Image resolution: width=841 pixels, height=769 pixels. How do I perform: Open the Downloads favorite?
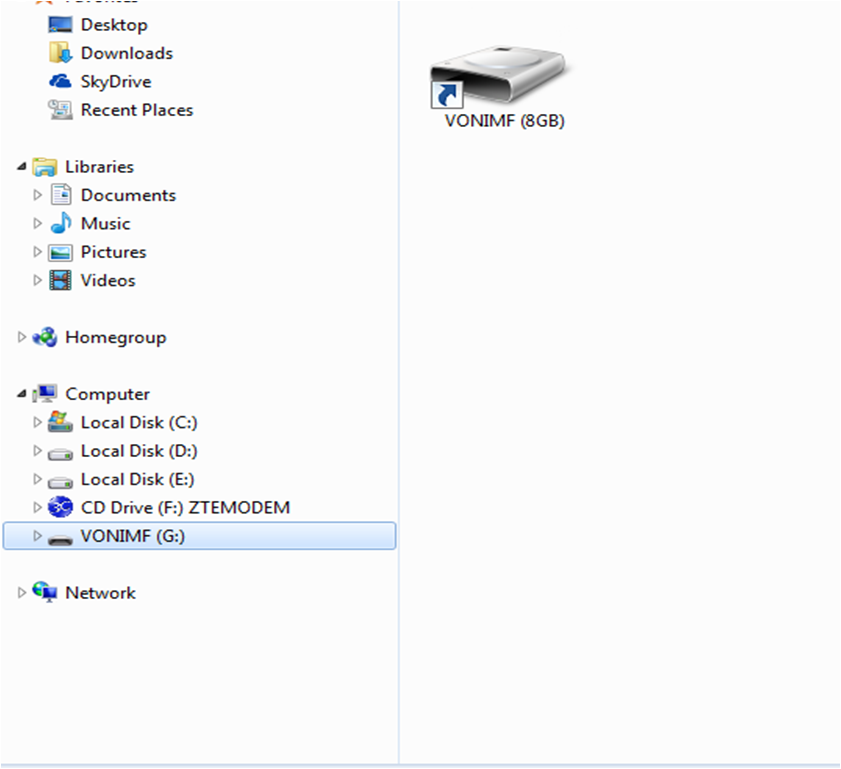pos(127,53)
